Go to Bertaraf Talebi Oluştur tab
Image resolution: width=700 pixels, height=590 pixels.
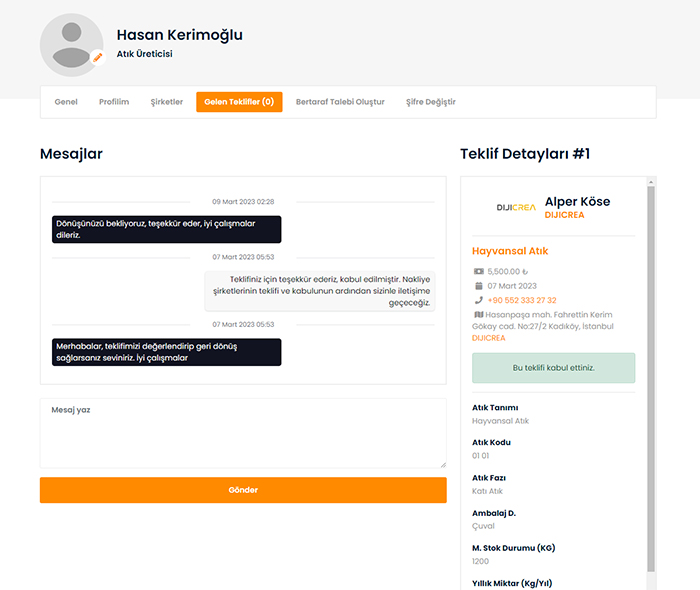pyautogui.click(x=340, y=102)
